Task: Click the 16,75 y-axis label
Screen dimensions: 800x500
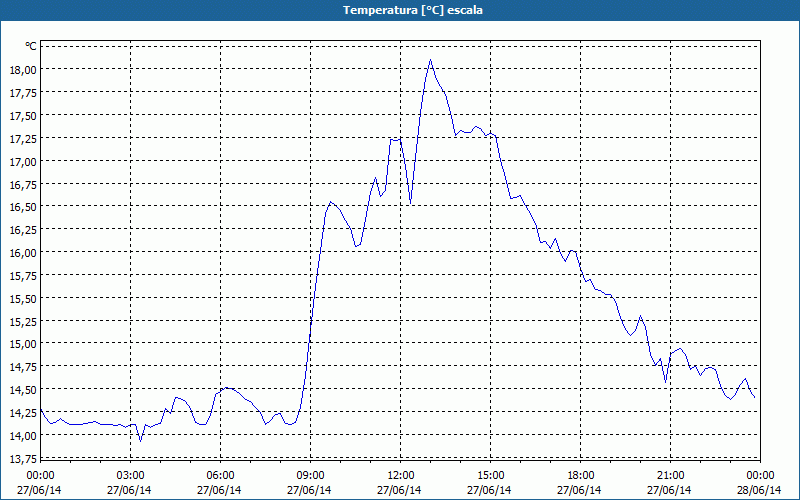Action: (x=23, y=185)
